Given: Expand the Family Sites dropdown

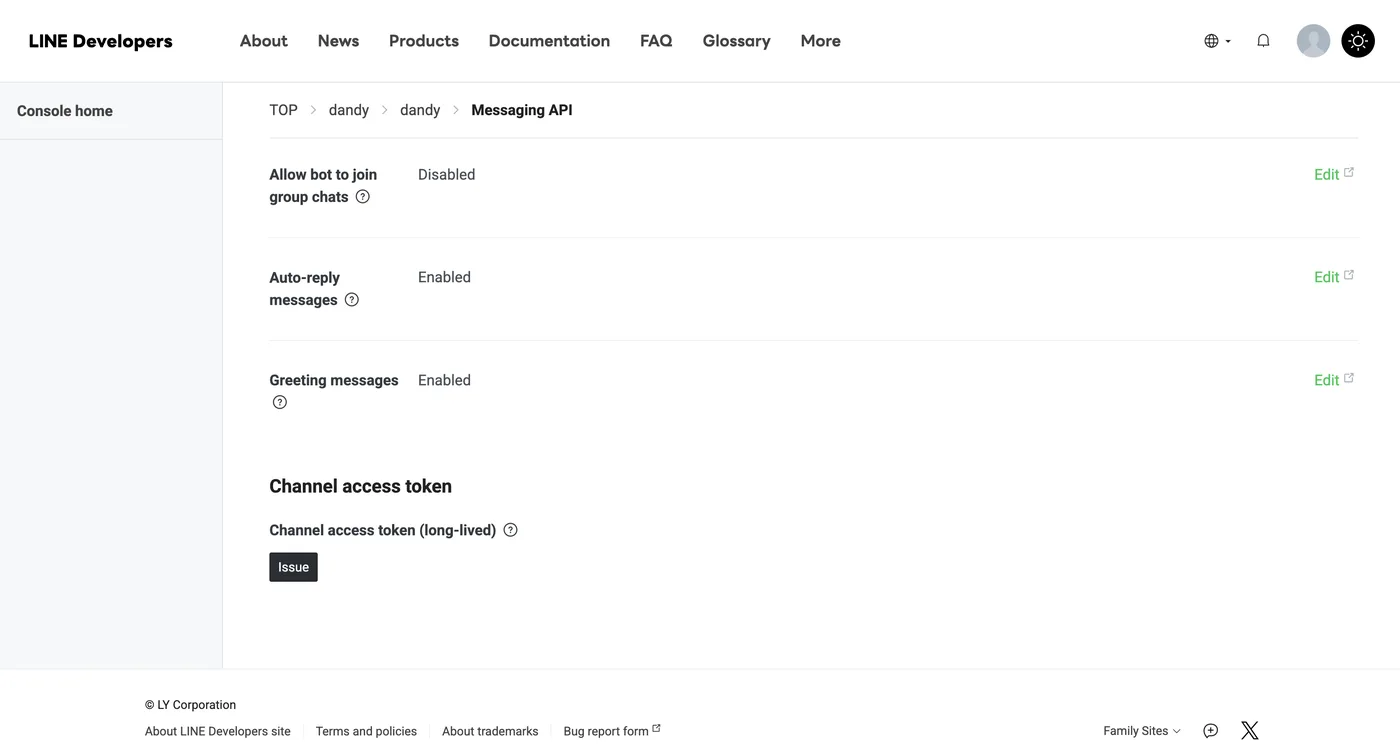Looking at the screenshot, I should (x=1142, y=731).
